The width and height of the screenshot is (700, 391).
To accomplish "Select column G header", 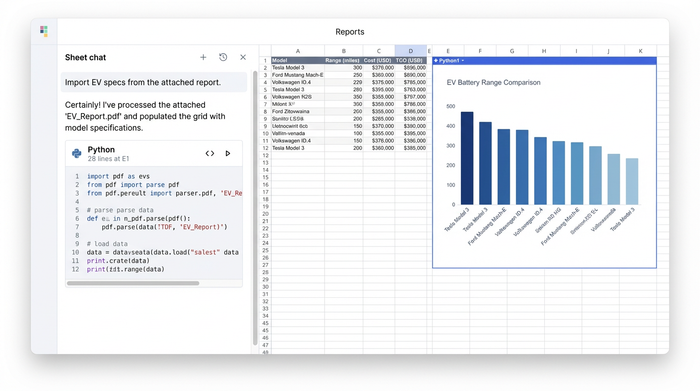I will click(x=512, y=51).
